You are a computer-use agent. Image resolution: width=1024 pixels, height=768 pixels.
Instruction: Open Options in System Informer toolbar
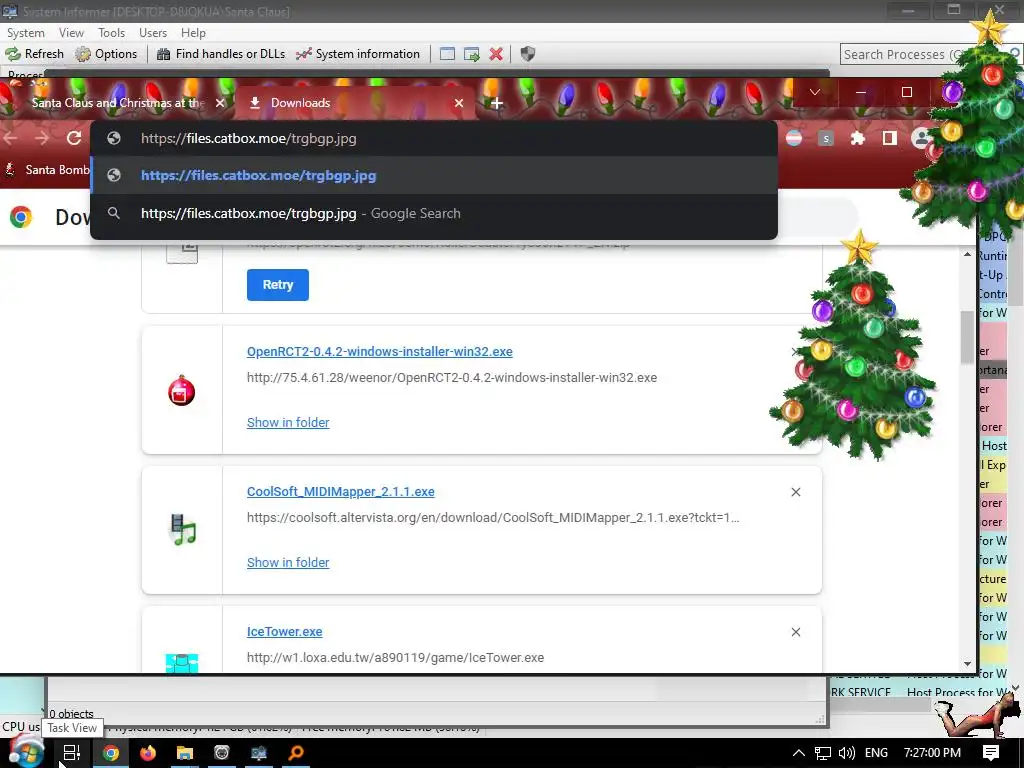tap(106, 54)
